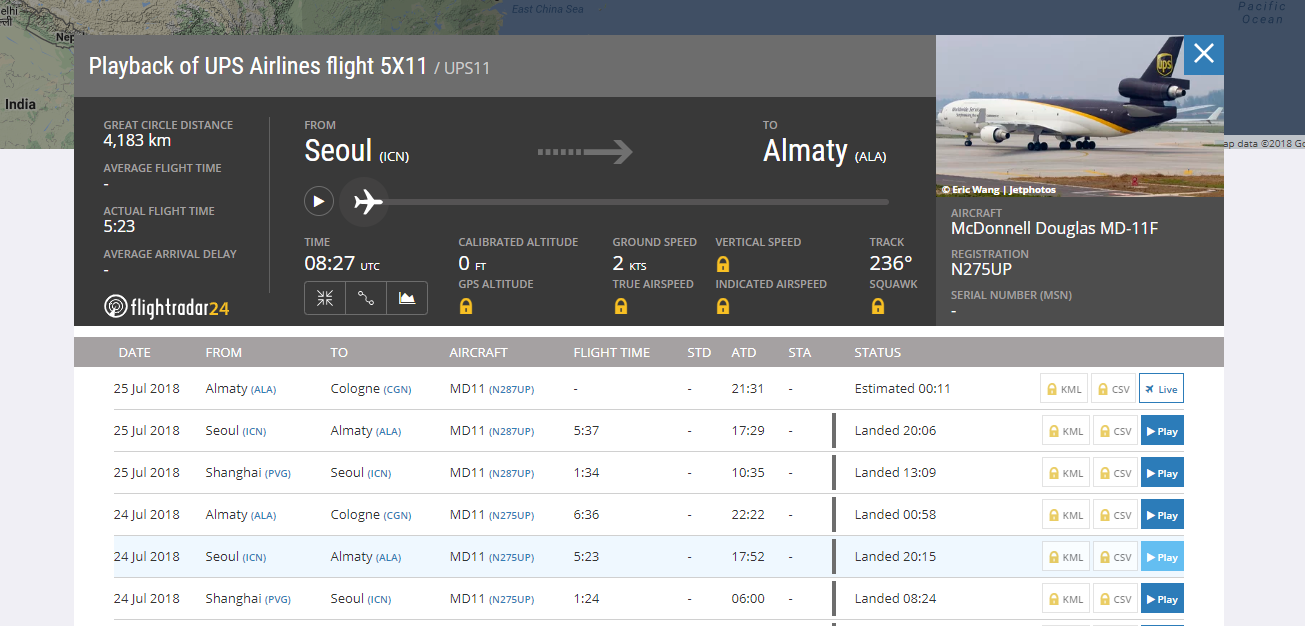Click the 'Seoul (ICN)' origin heading
Image resolution: width=1305 pixels, height=626 pixels.
tap(357, 151)
